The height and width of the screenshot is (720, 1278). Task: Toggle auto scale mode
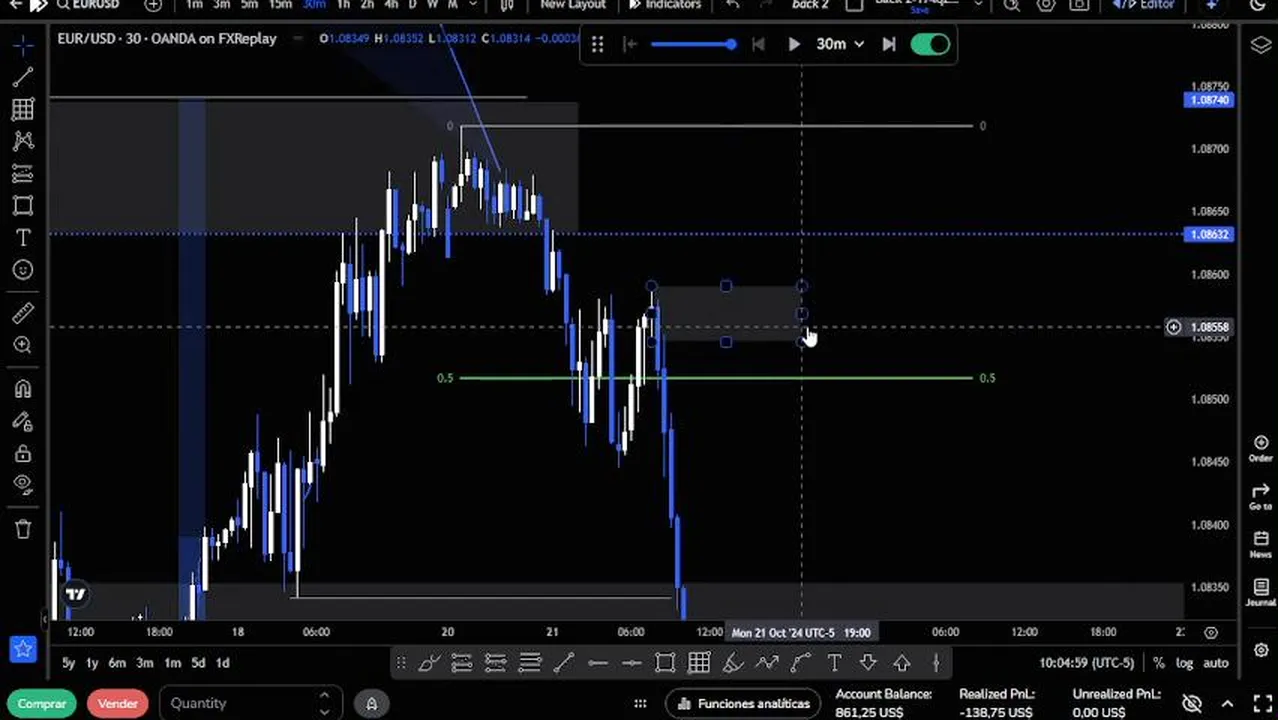(1215, 662)
